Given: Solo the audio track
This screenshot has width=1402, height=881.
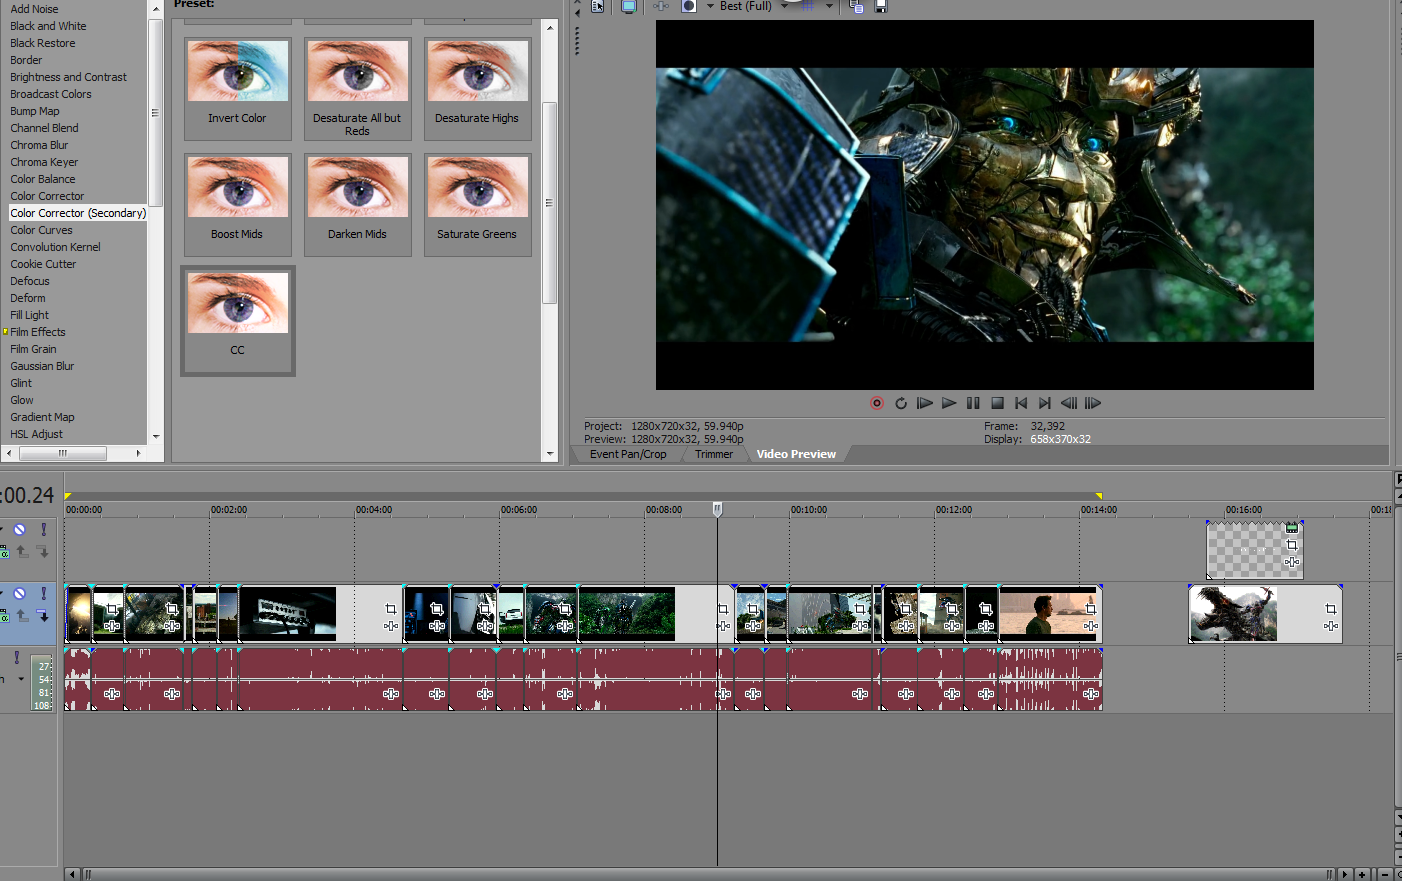Looking at the screenshot, I should tap(17, 658).
